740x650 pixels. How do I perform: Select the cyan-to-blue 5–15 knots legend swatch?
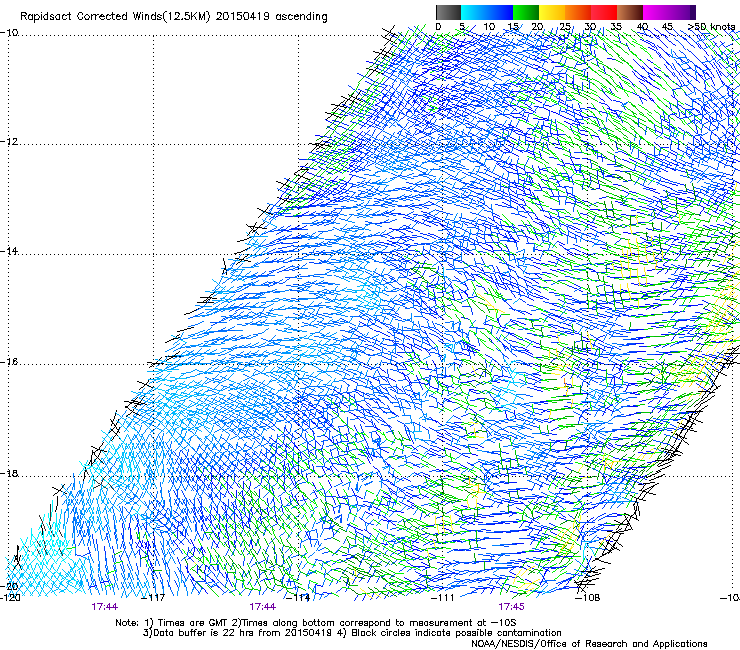(487, 12)
